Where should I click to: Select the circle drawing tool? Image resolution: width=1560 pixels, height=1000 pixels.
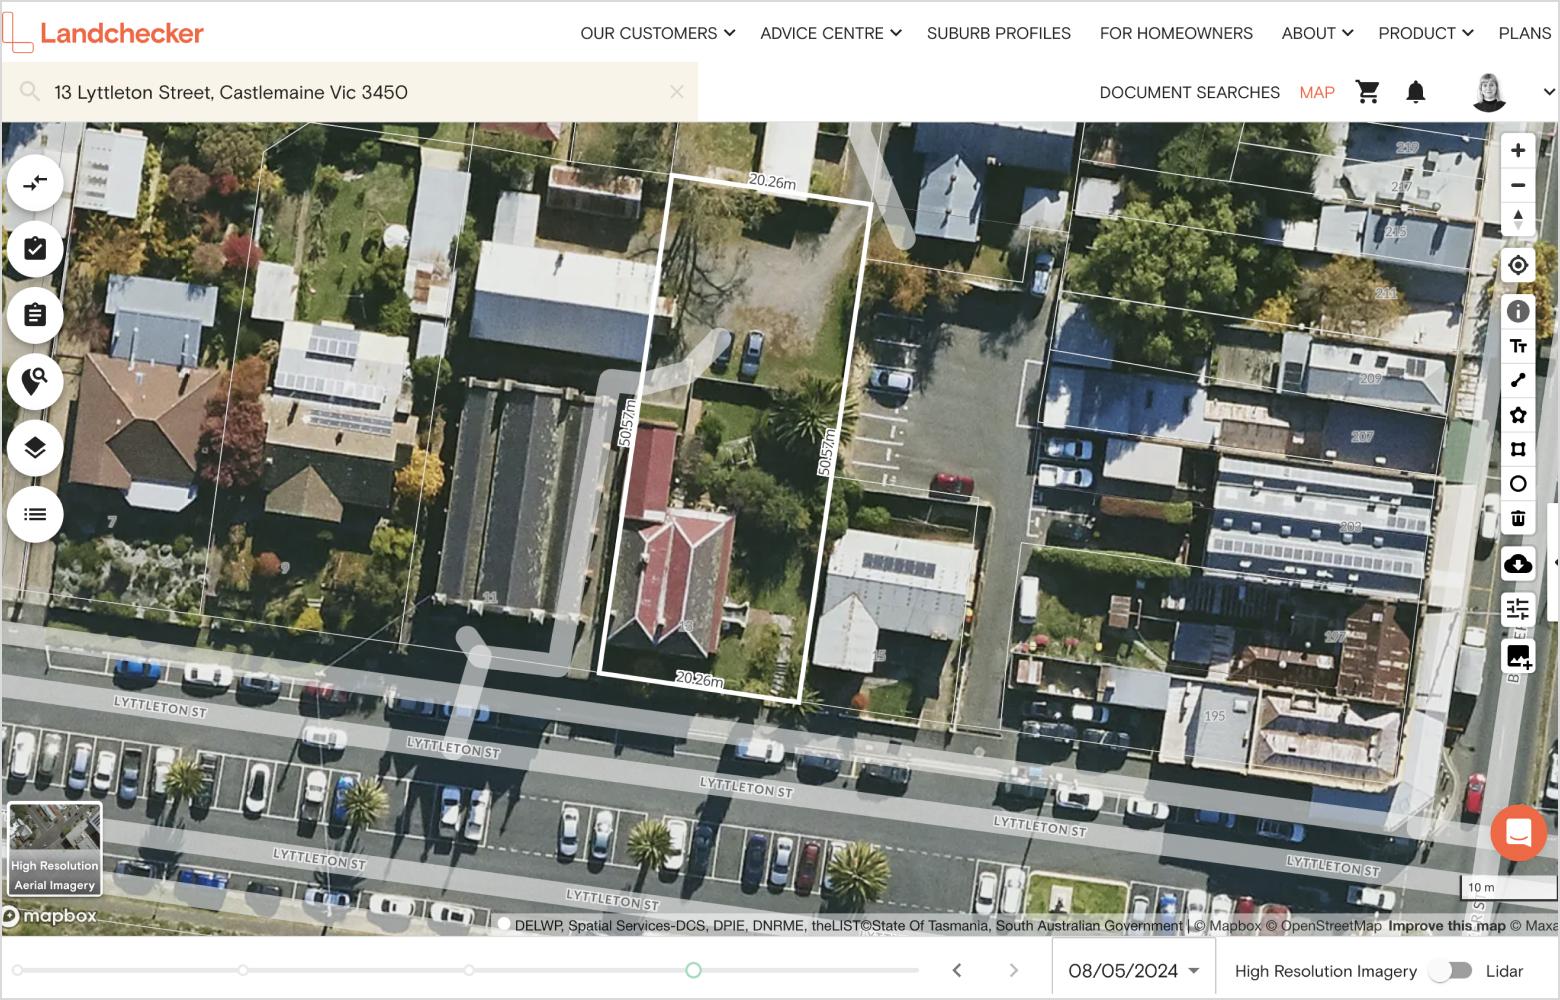click(1518, 484)
